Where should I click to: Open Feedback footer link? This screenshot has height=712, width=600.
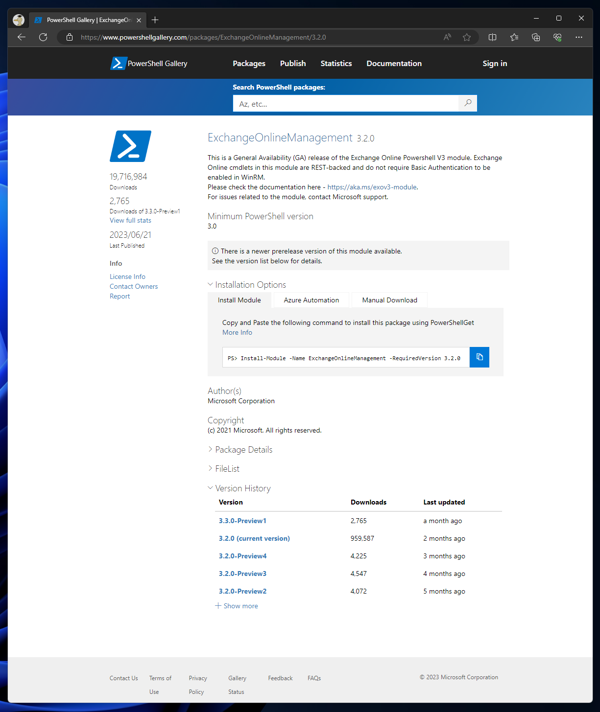(x=280, y=678)
